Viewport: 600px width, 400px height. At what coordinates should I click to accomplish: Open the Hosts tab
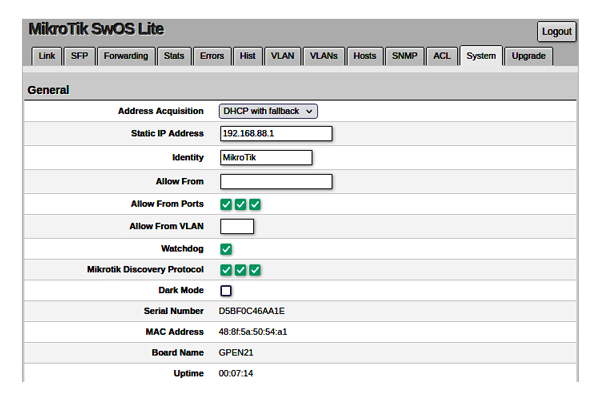point(365,56)
